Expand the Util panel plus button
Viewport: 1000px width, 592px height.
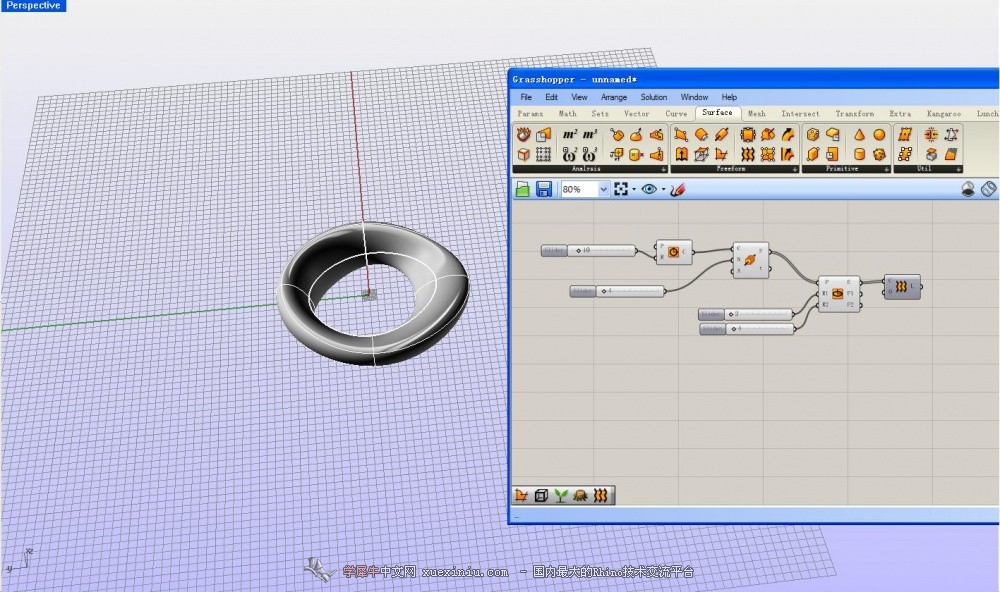958,169
